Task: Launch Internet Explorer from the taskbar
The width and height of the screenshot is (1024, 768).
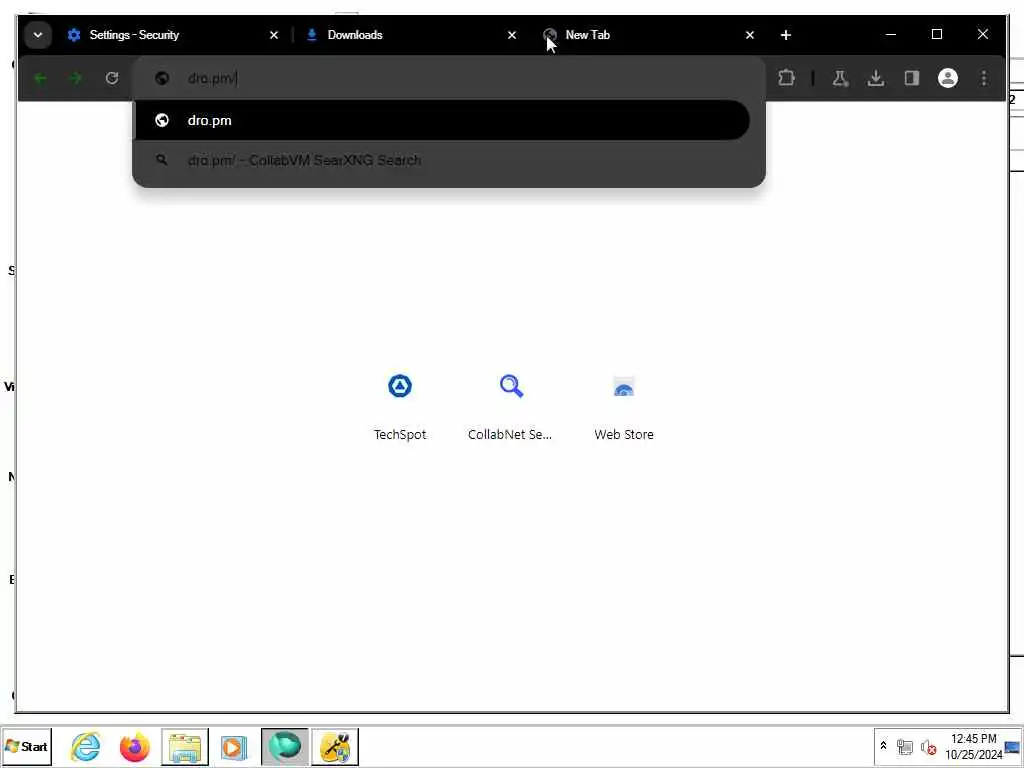Action: [86, 746]
